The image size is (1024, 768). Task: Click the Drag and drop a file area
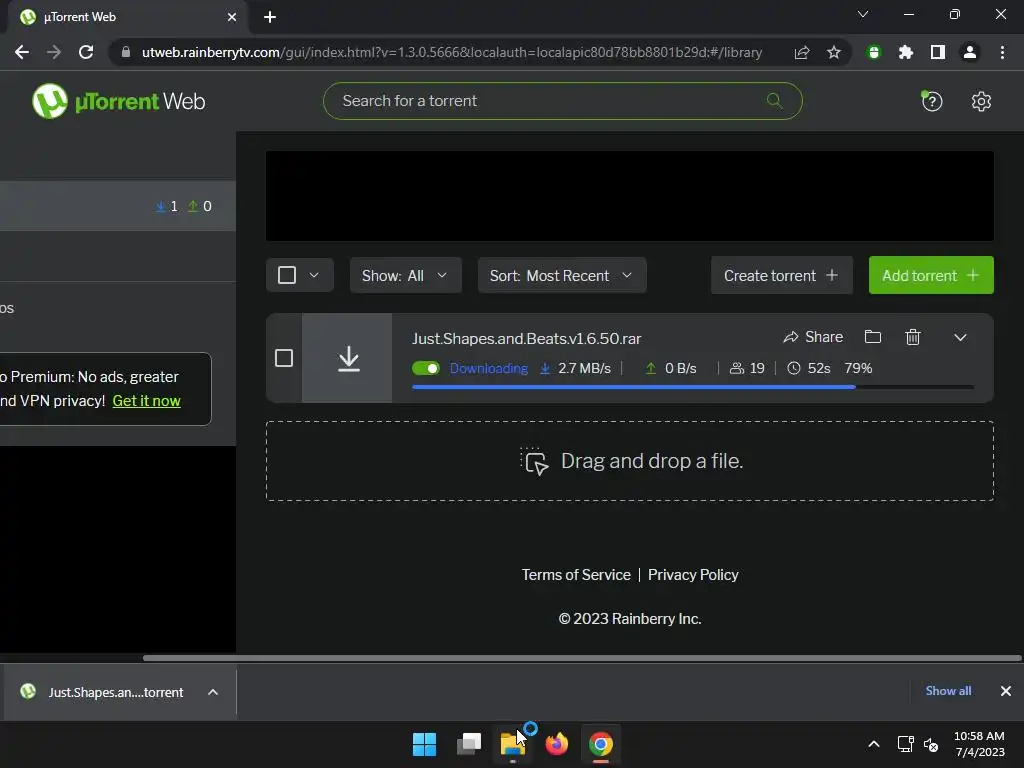pyautogui.click(x=630, y=461)
